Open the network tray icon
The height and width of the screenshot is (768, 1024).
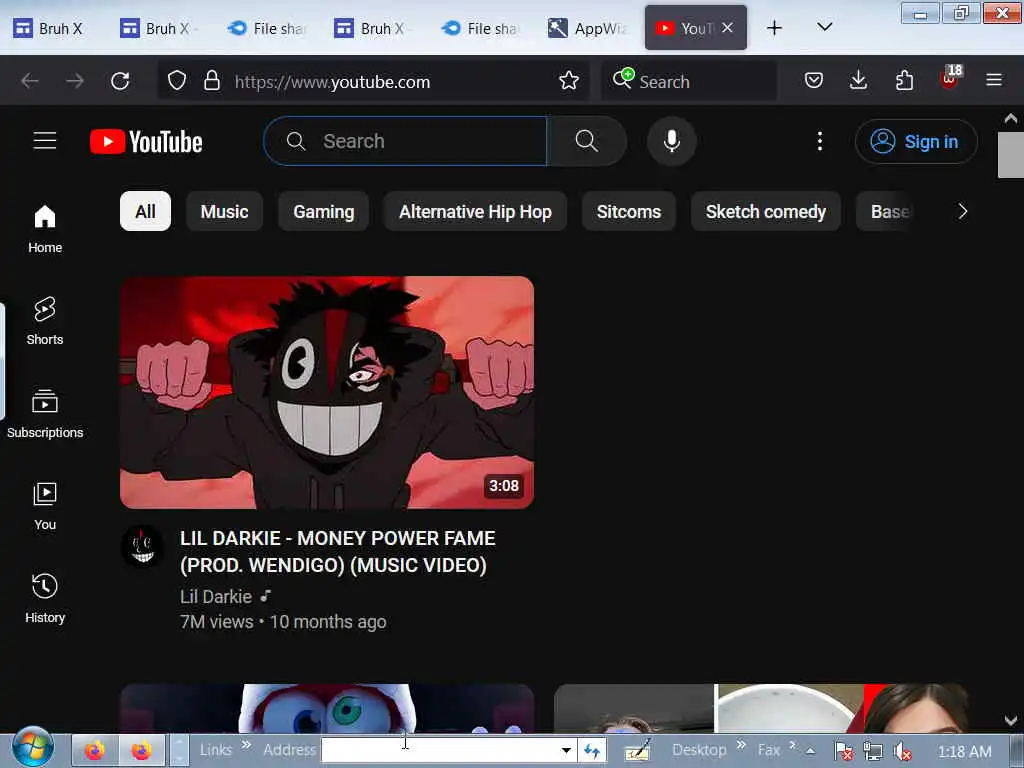(872, 752)
